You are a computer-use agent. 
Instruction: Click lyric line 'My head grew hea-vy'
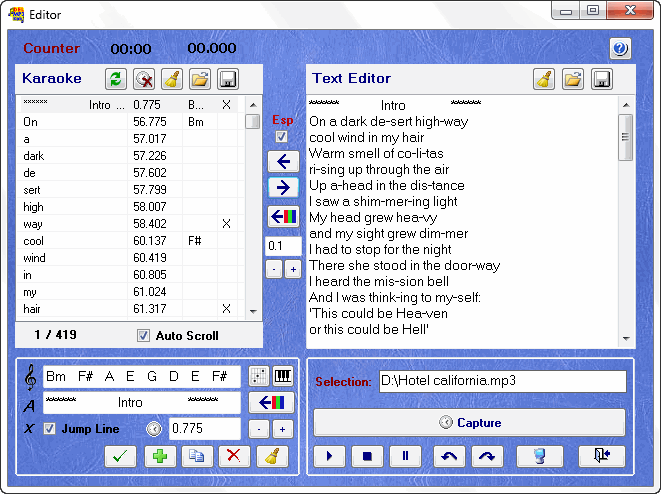coord(373,217)
